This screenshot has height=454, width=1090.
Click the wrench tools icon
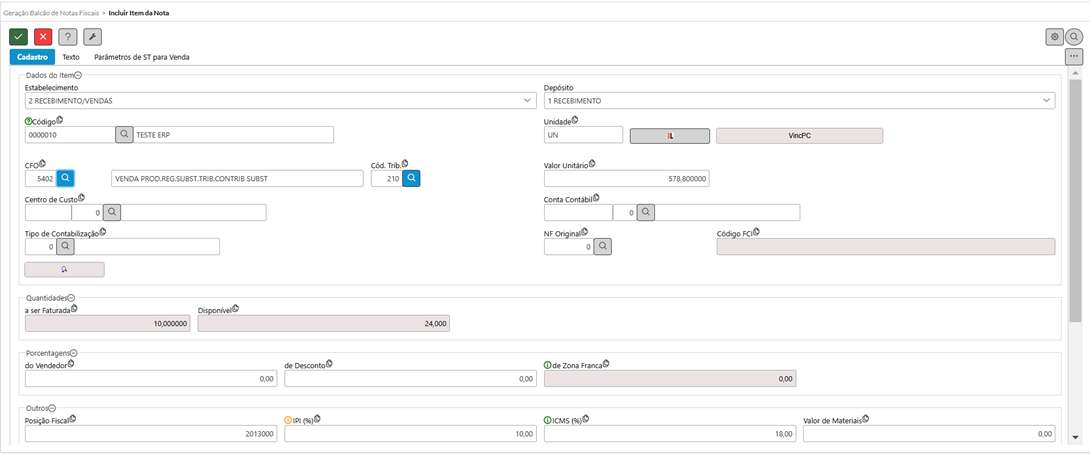[x=92, y=37]
